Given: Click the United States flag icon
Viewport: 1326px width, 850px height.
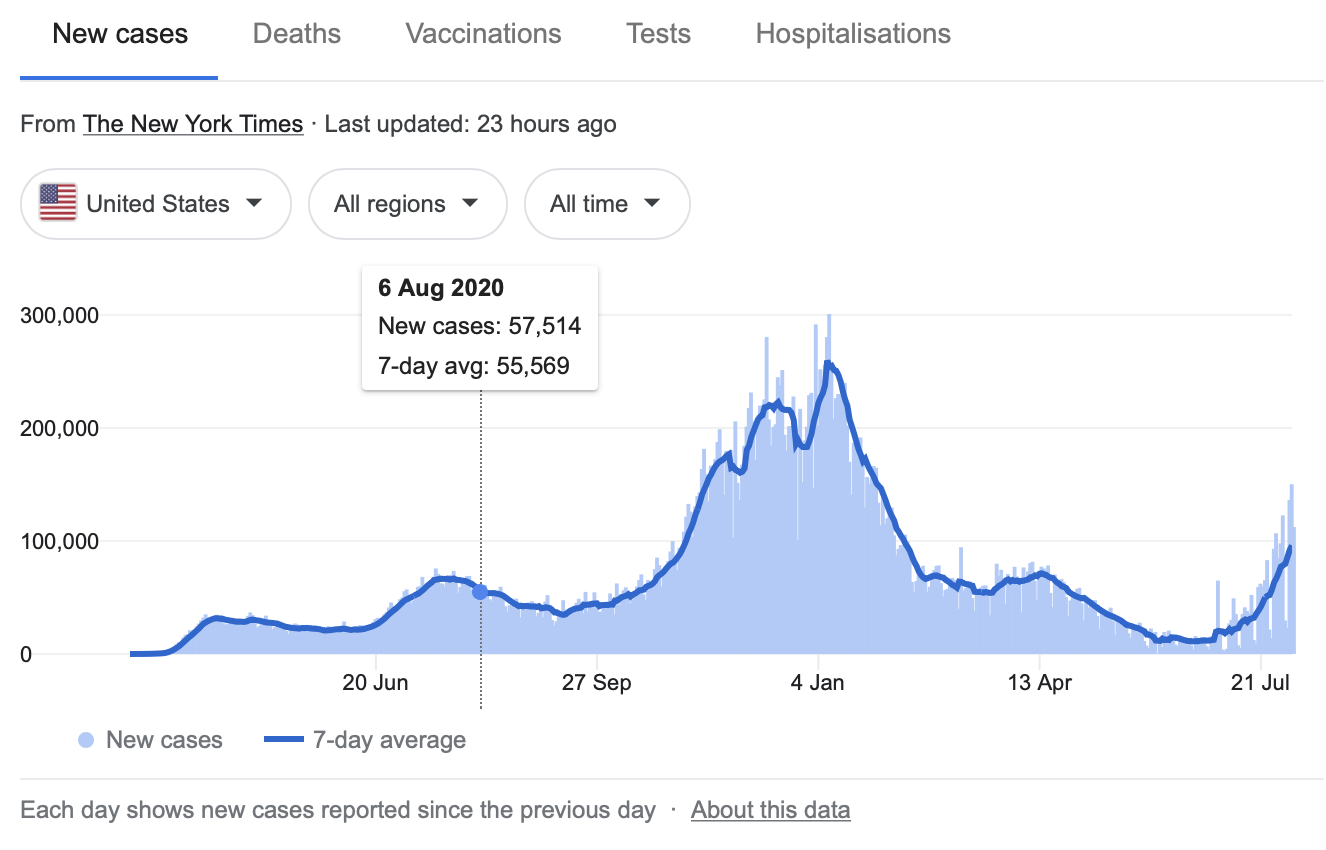Looking at the screenshot, I should tap(58, 204).
